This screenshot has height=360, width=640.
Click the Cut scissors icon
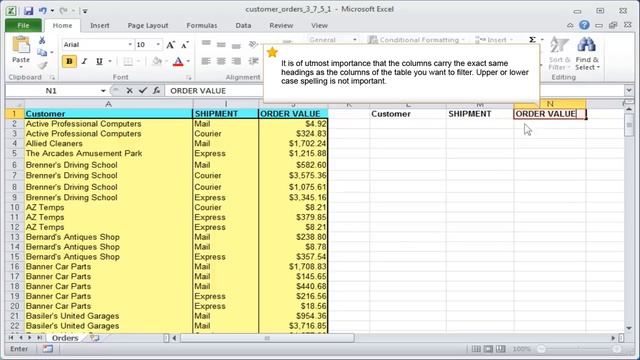tap(42, 40)
